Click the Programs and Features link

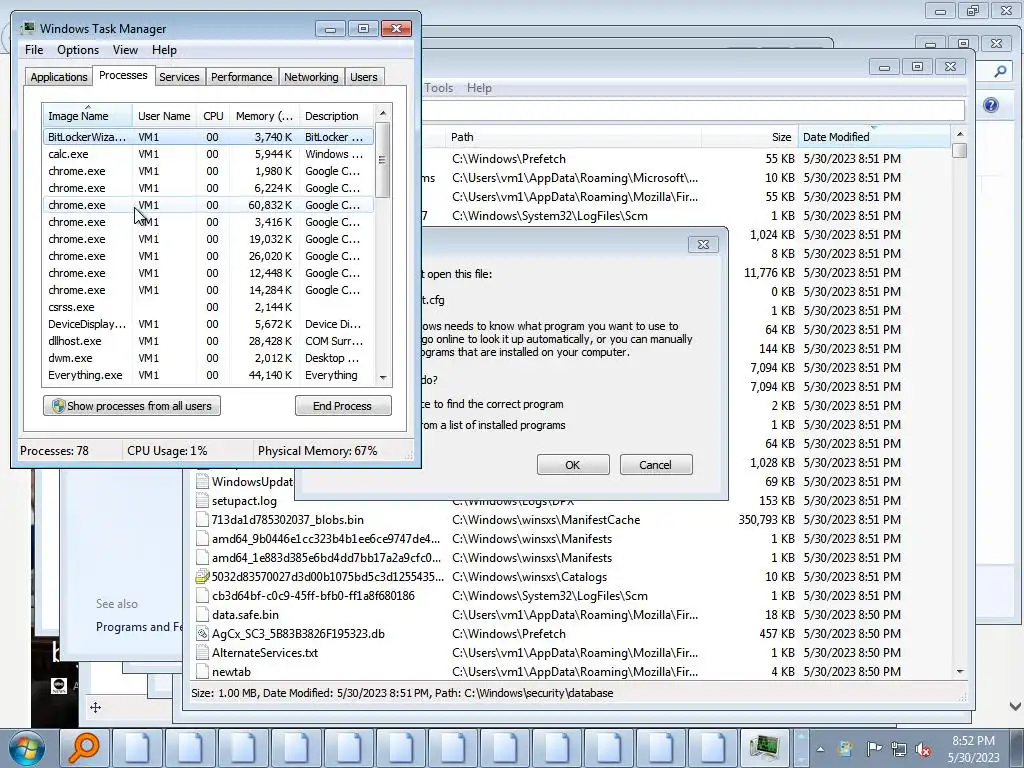coord(139,627)
